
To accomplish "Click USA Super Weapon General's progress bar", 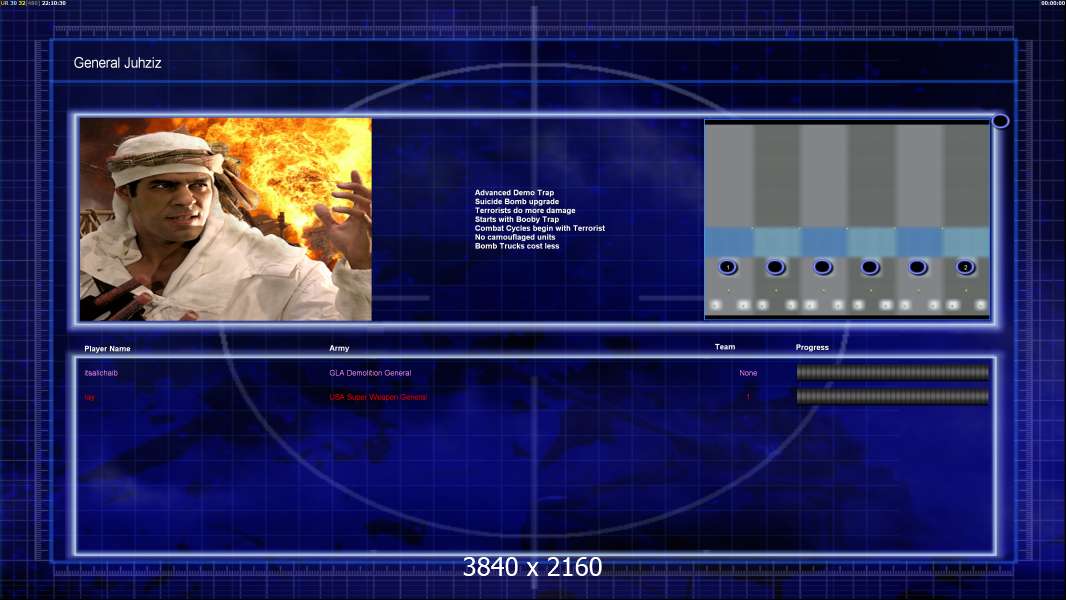I will point(893,397).
